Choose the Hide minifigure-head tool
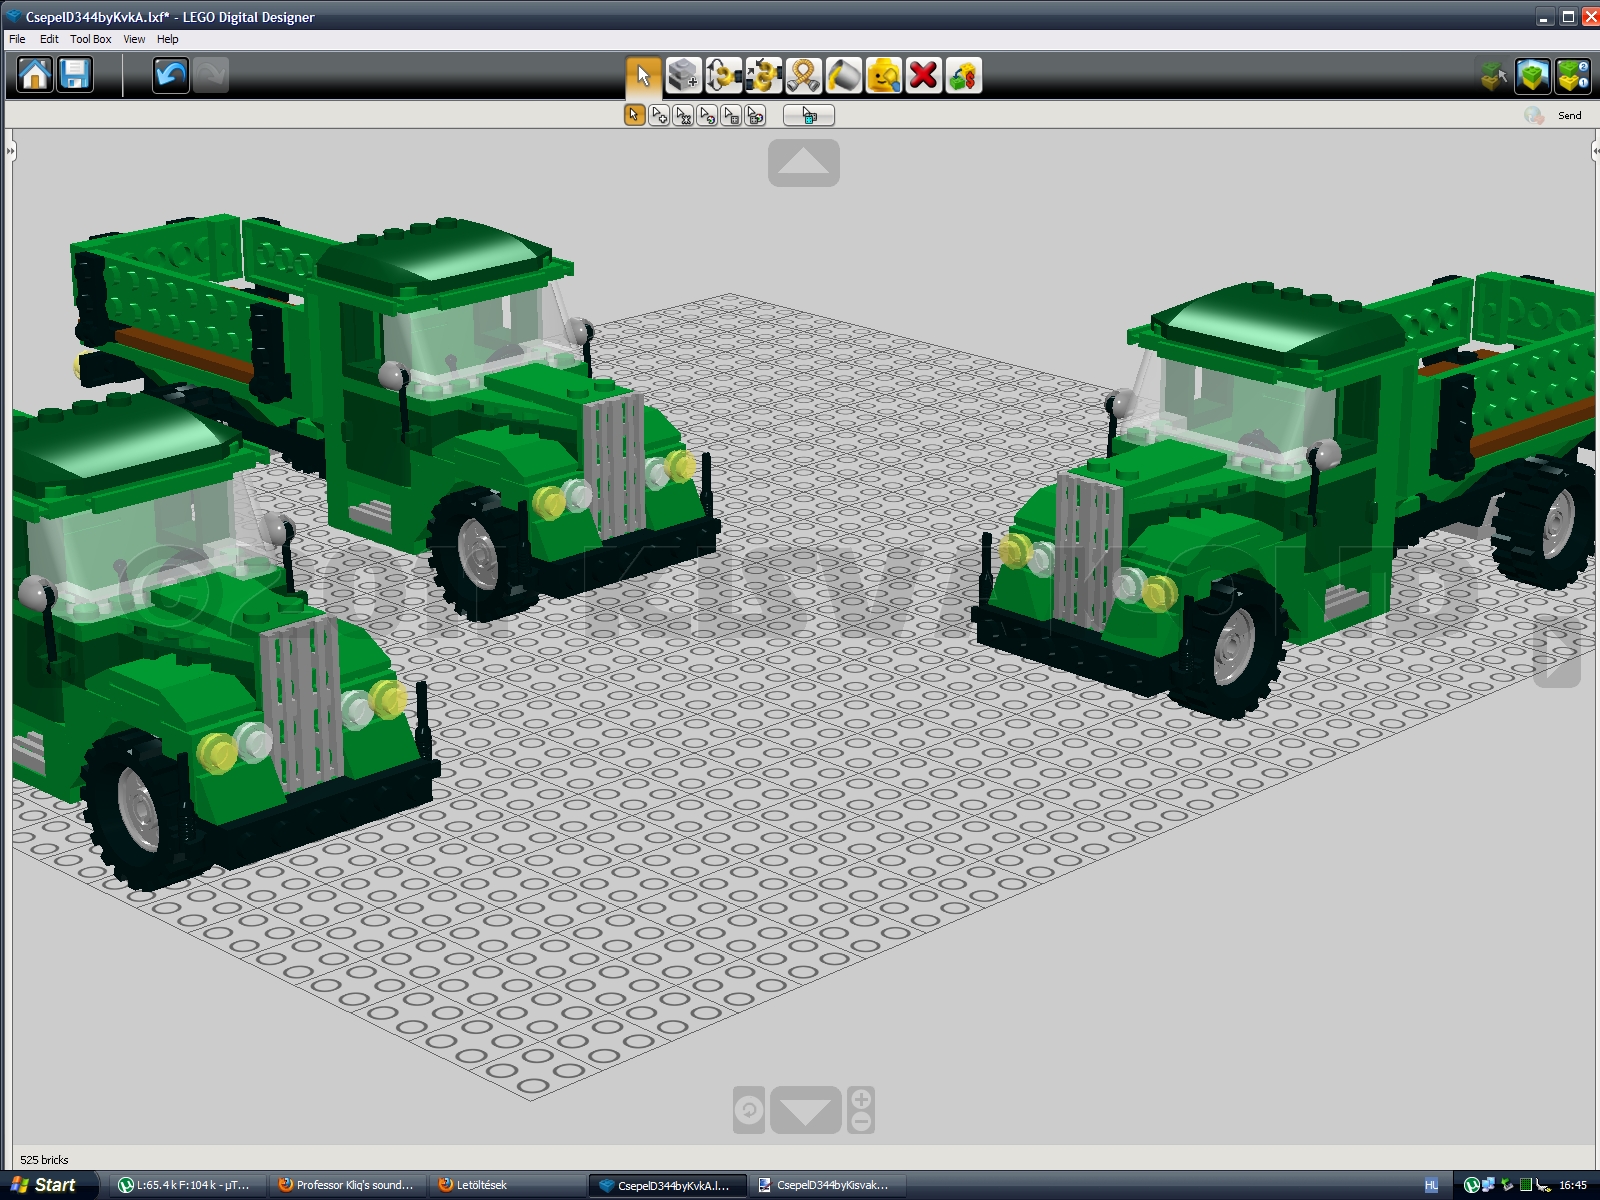 (x=883, y=75)
